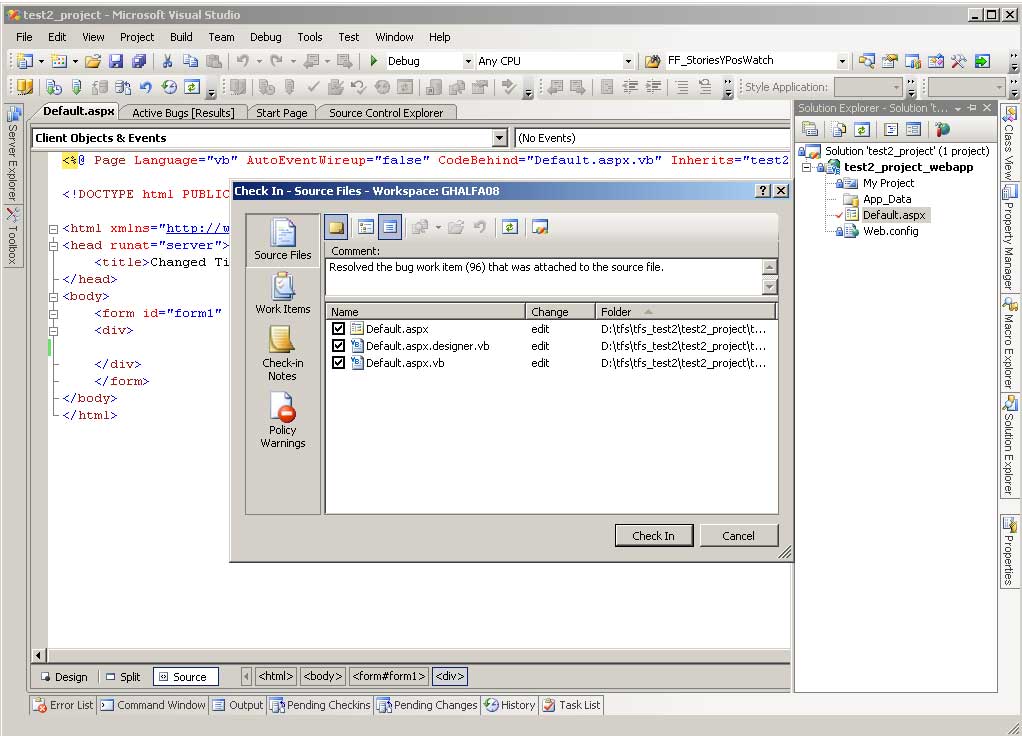
Task: Collapse the body element outline in editor
Action: (x=53, y=297)
